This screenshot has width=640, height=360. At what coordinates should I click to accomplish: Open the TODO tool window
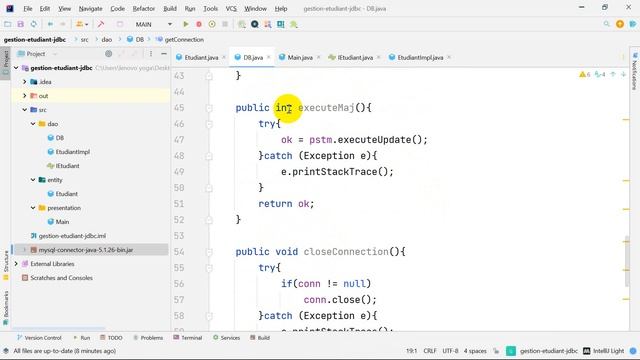coord(111,338)
